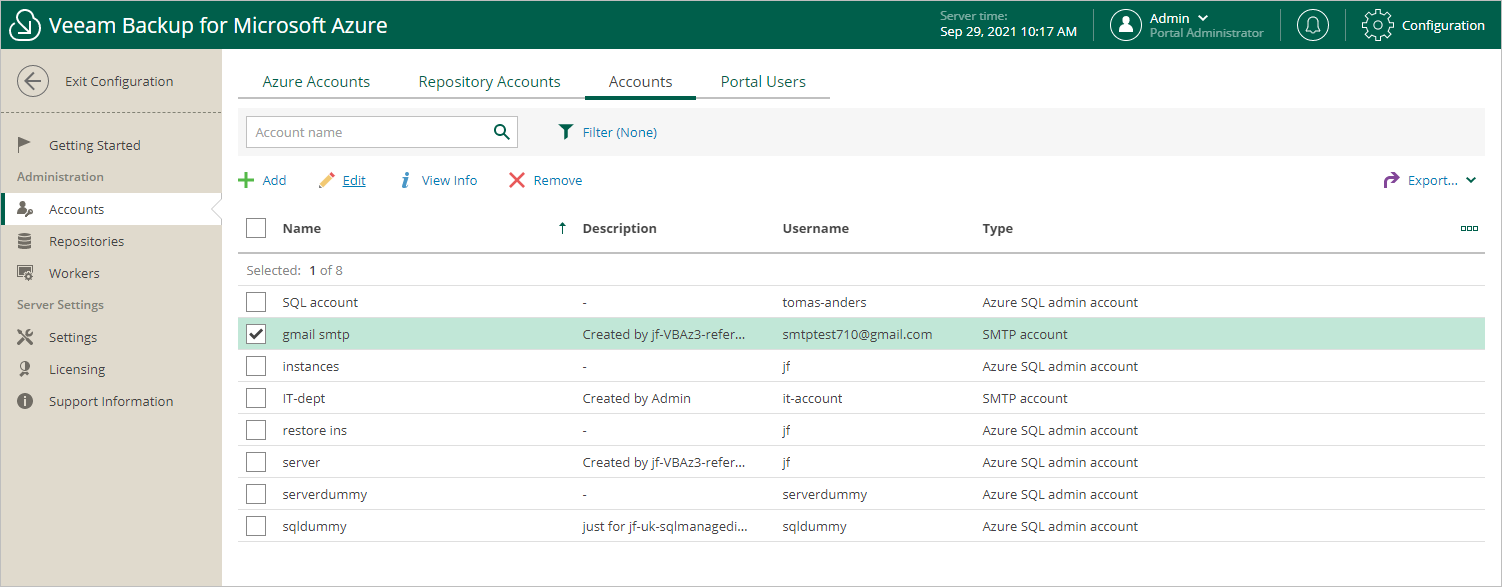Viewport: 1502px width, 587px height.
Task: Check the IT-dept row checkbox
Action: click(x=256, y=398)
